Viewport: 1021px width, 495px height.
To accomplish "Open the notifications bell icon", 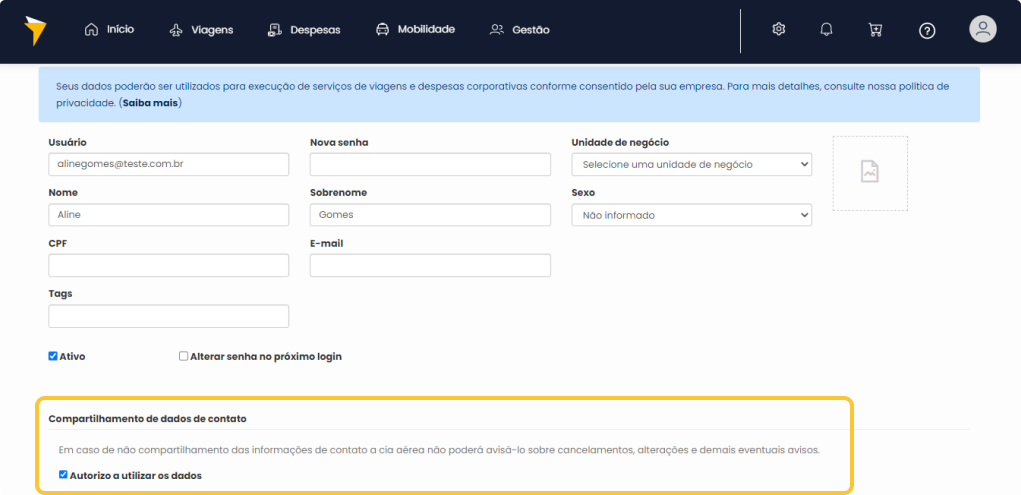I will tap(826, 30).
